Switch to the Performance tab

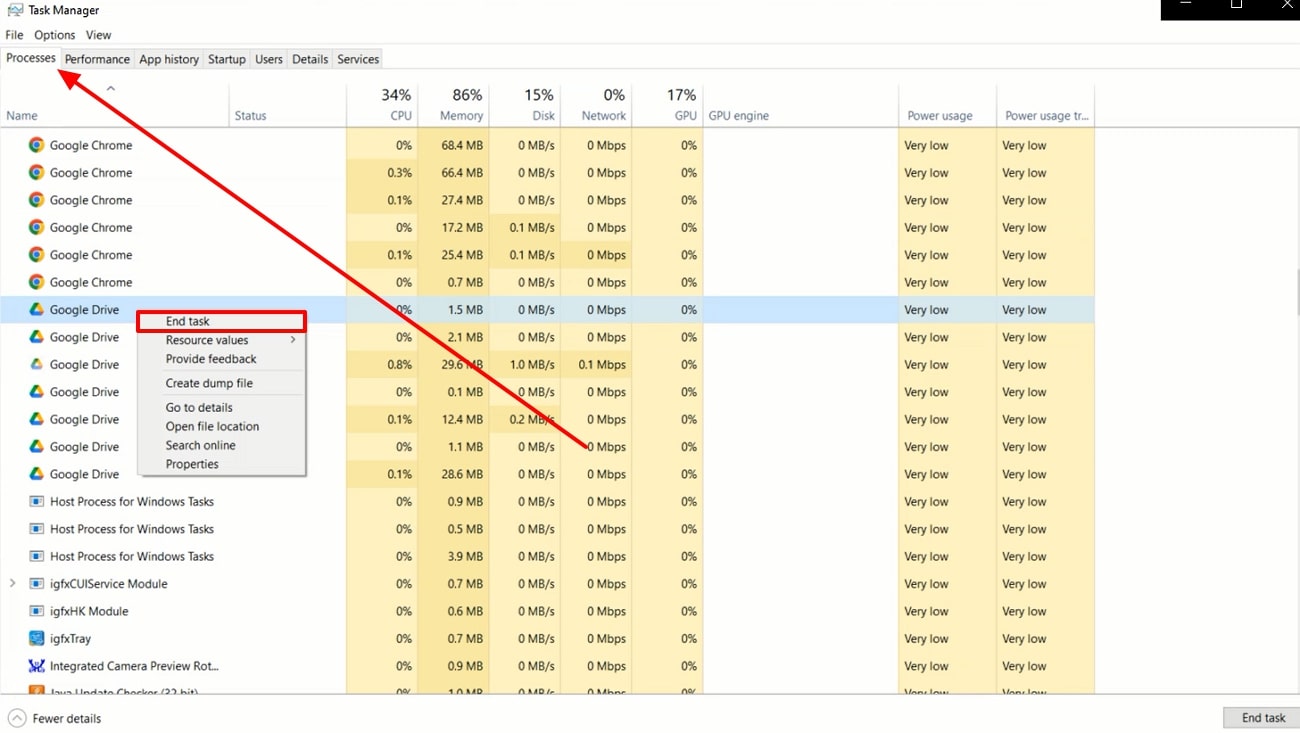(x=97, y=59)
